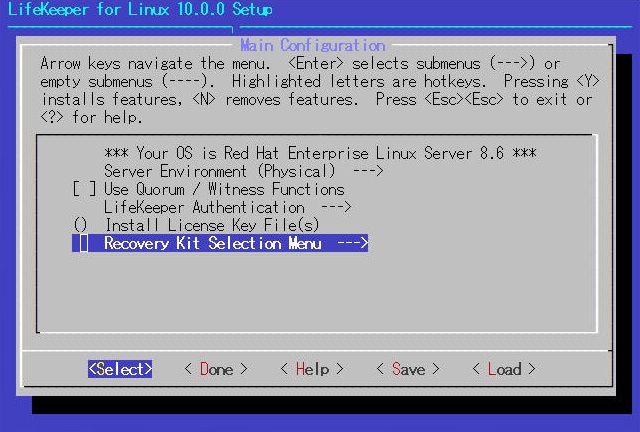Click the arrow after Recovery Kit Selection Menu
The width and height of the screenshot is (640, 432).
(x=352, y=243)
